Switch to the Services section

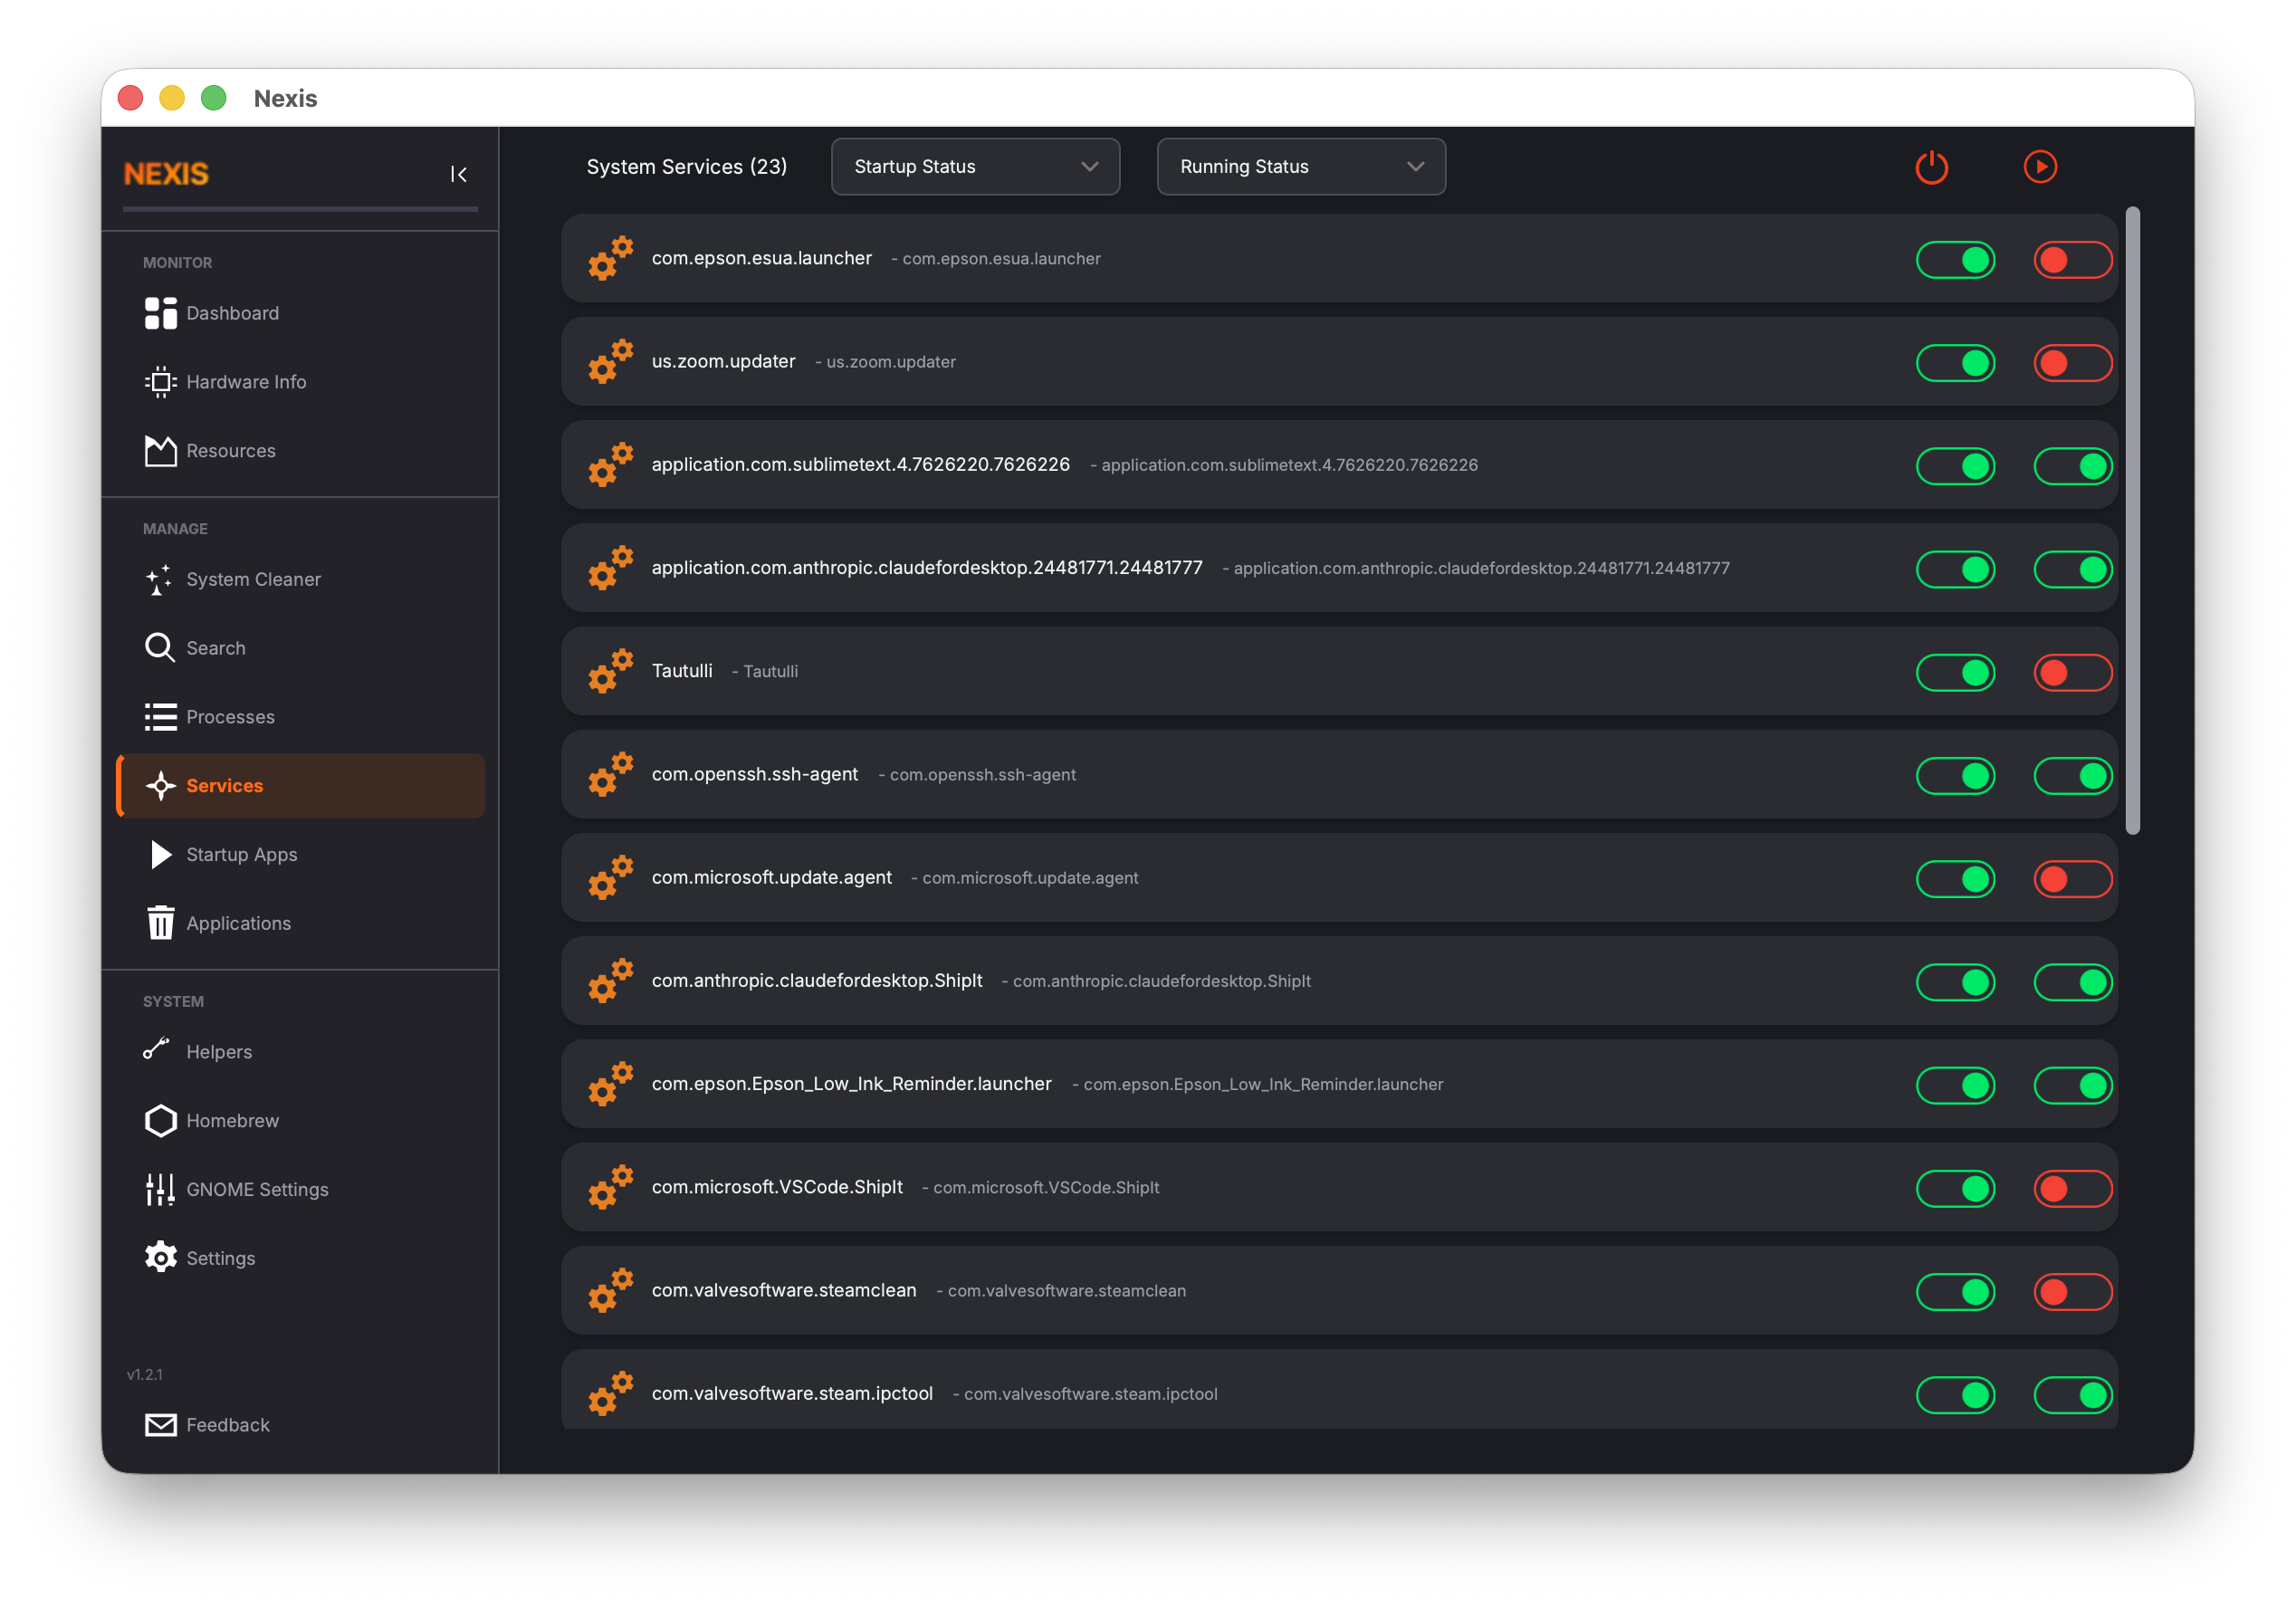224,785
